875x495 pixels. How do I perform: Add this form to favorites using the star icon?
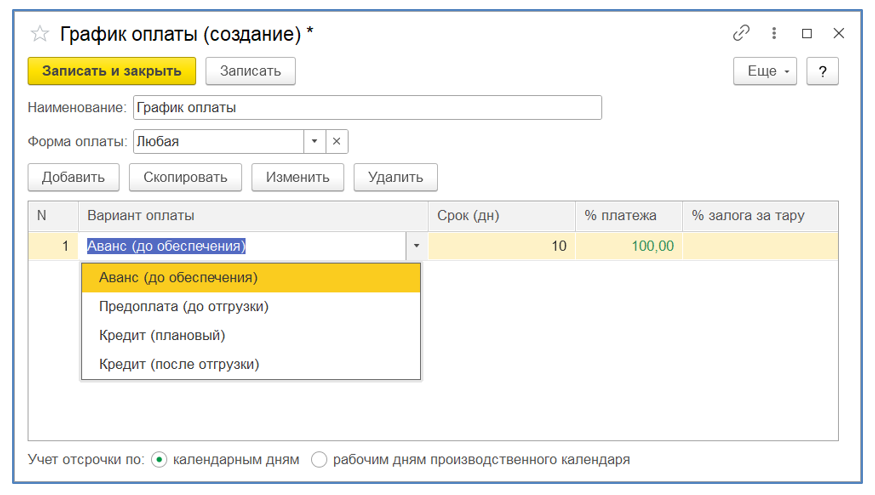(40, 34)
